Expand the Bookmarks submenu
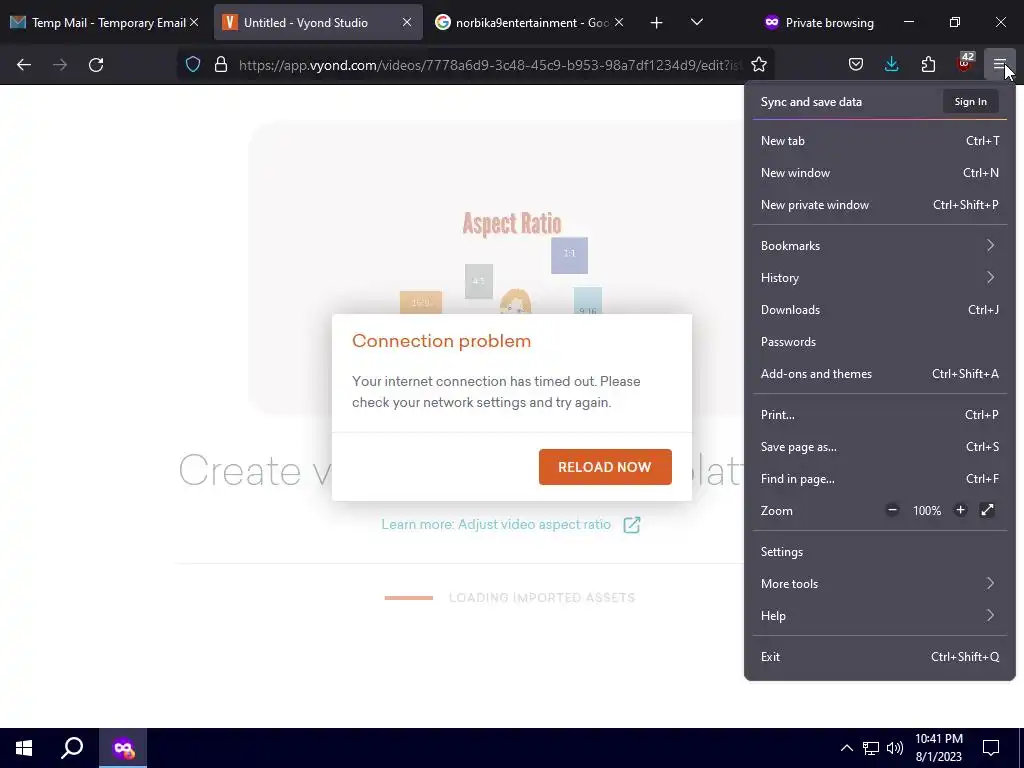 click(x=880, y=246)
